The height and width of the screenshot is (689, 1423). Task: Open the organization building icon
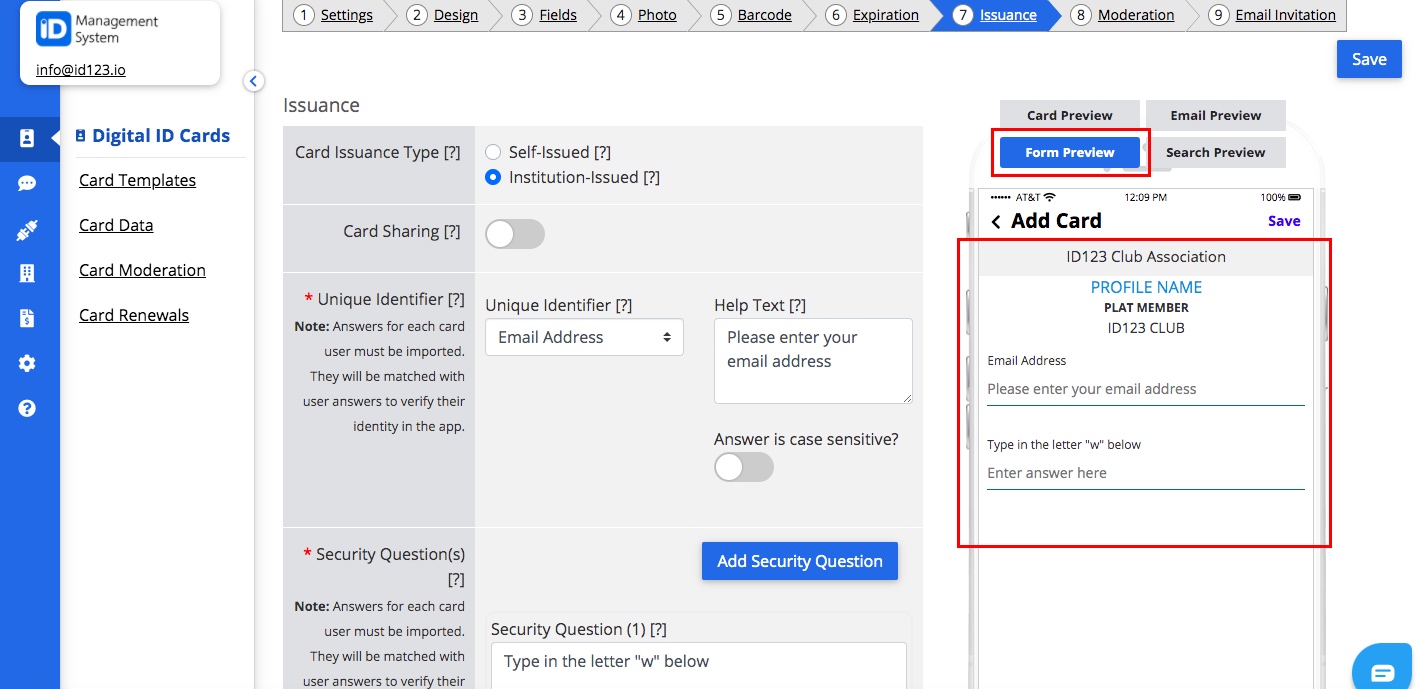tap(30, 272)
